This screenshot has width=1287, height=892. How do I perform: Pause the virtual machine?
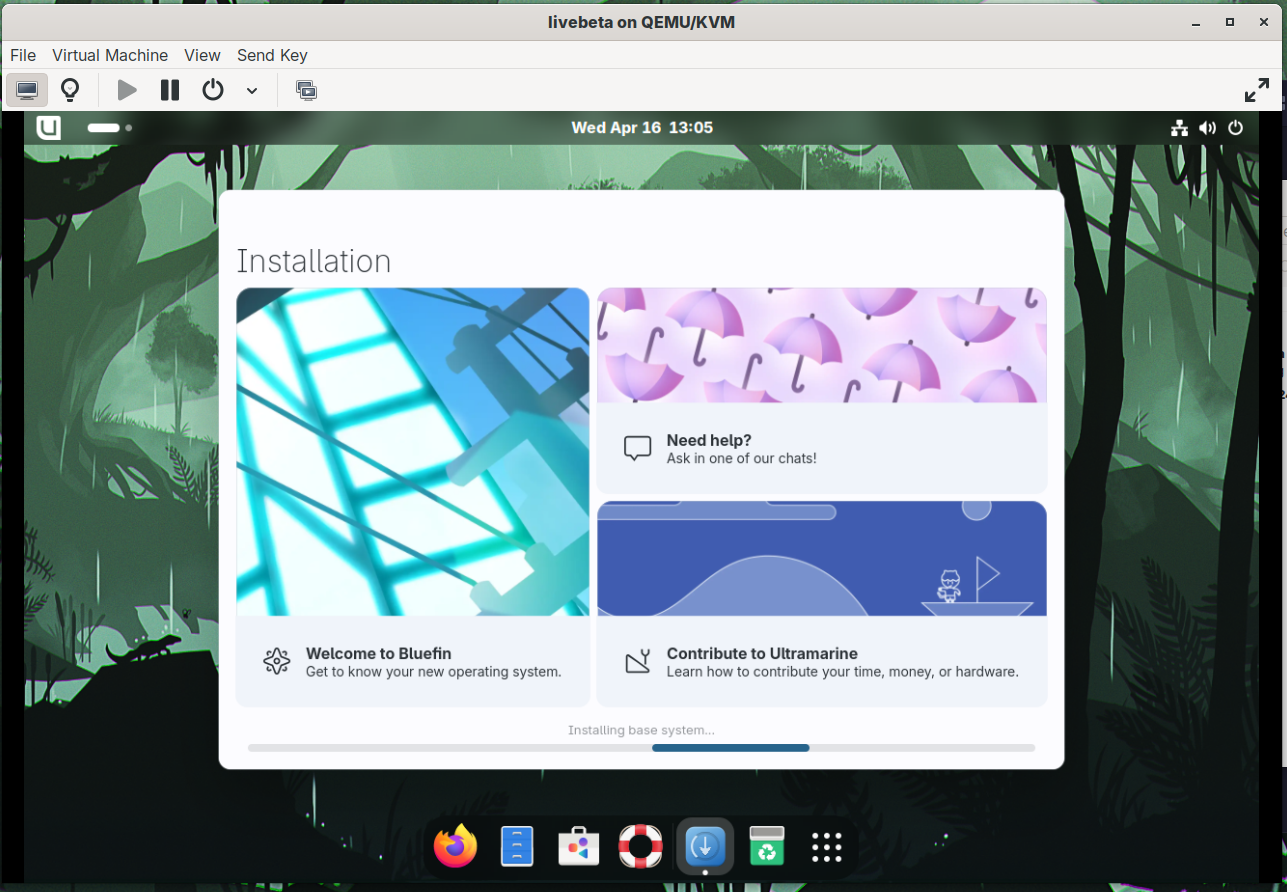(x=170, y=90)
